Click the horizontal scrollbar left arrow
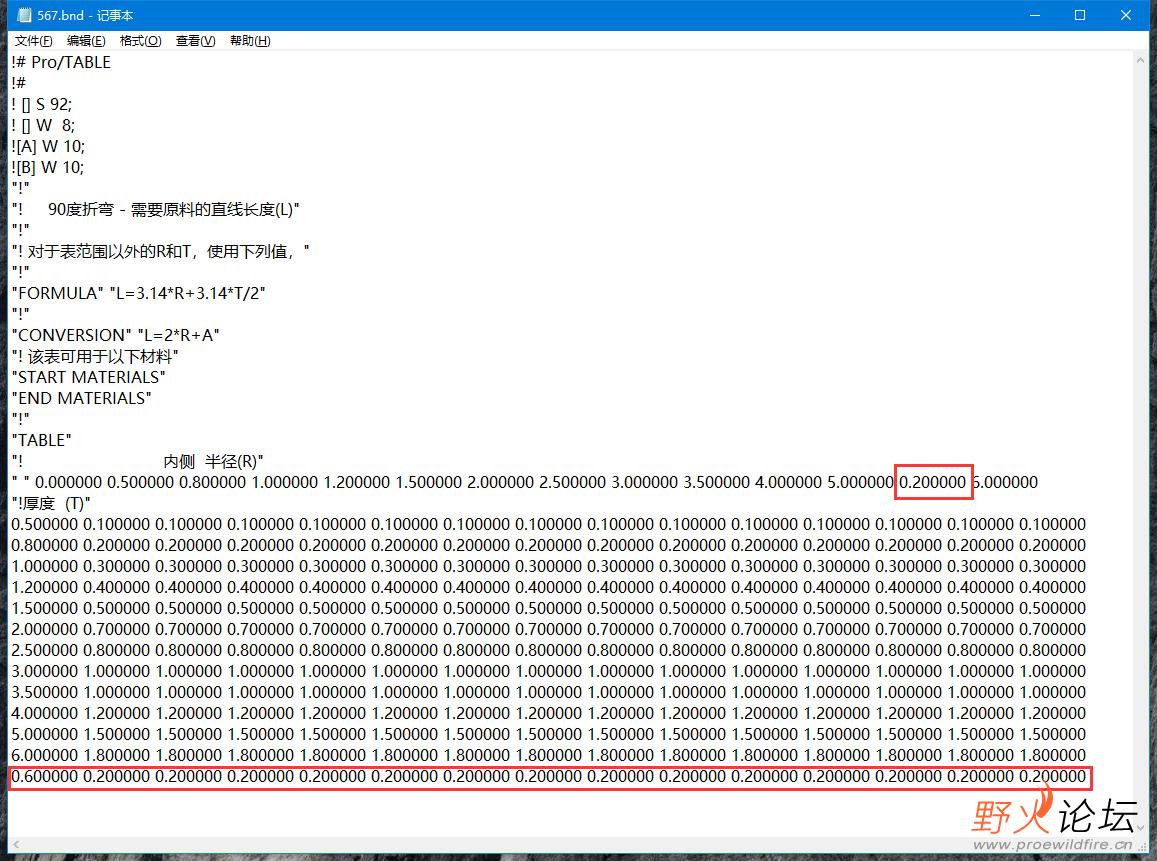Image resolution: width=1157 pixels, height=861 pixels. [15, 844]
